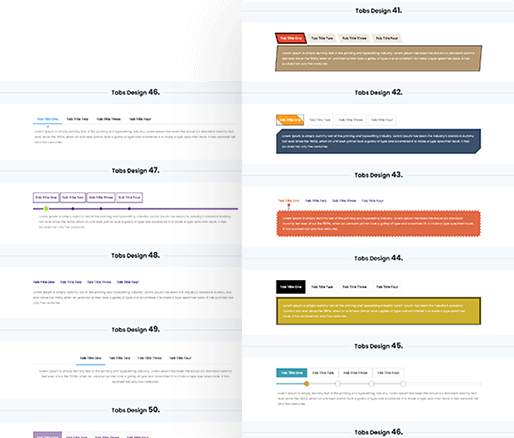
Task: Select blue underlined Tab Title One in Design 46
Action: pos(47,119)
